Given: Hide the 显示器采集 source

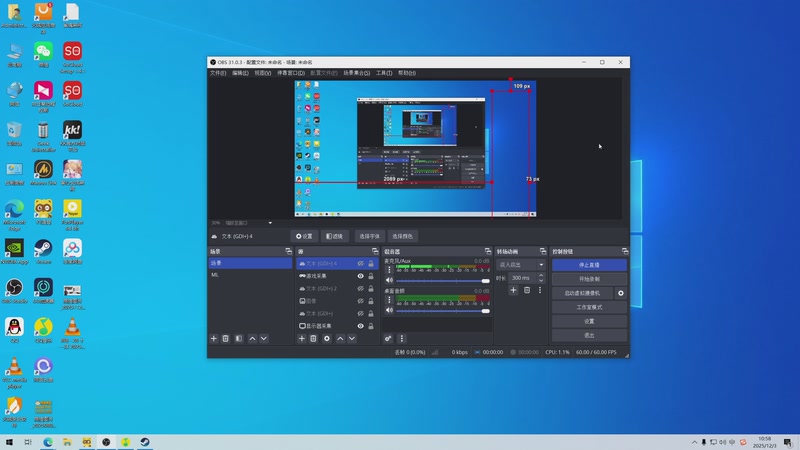Looking at the screenshot, I should 361,326.
